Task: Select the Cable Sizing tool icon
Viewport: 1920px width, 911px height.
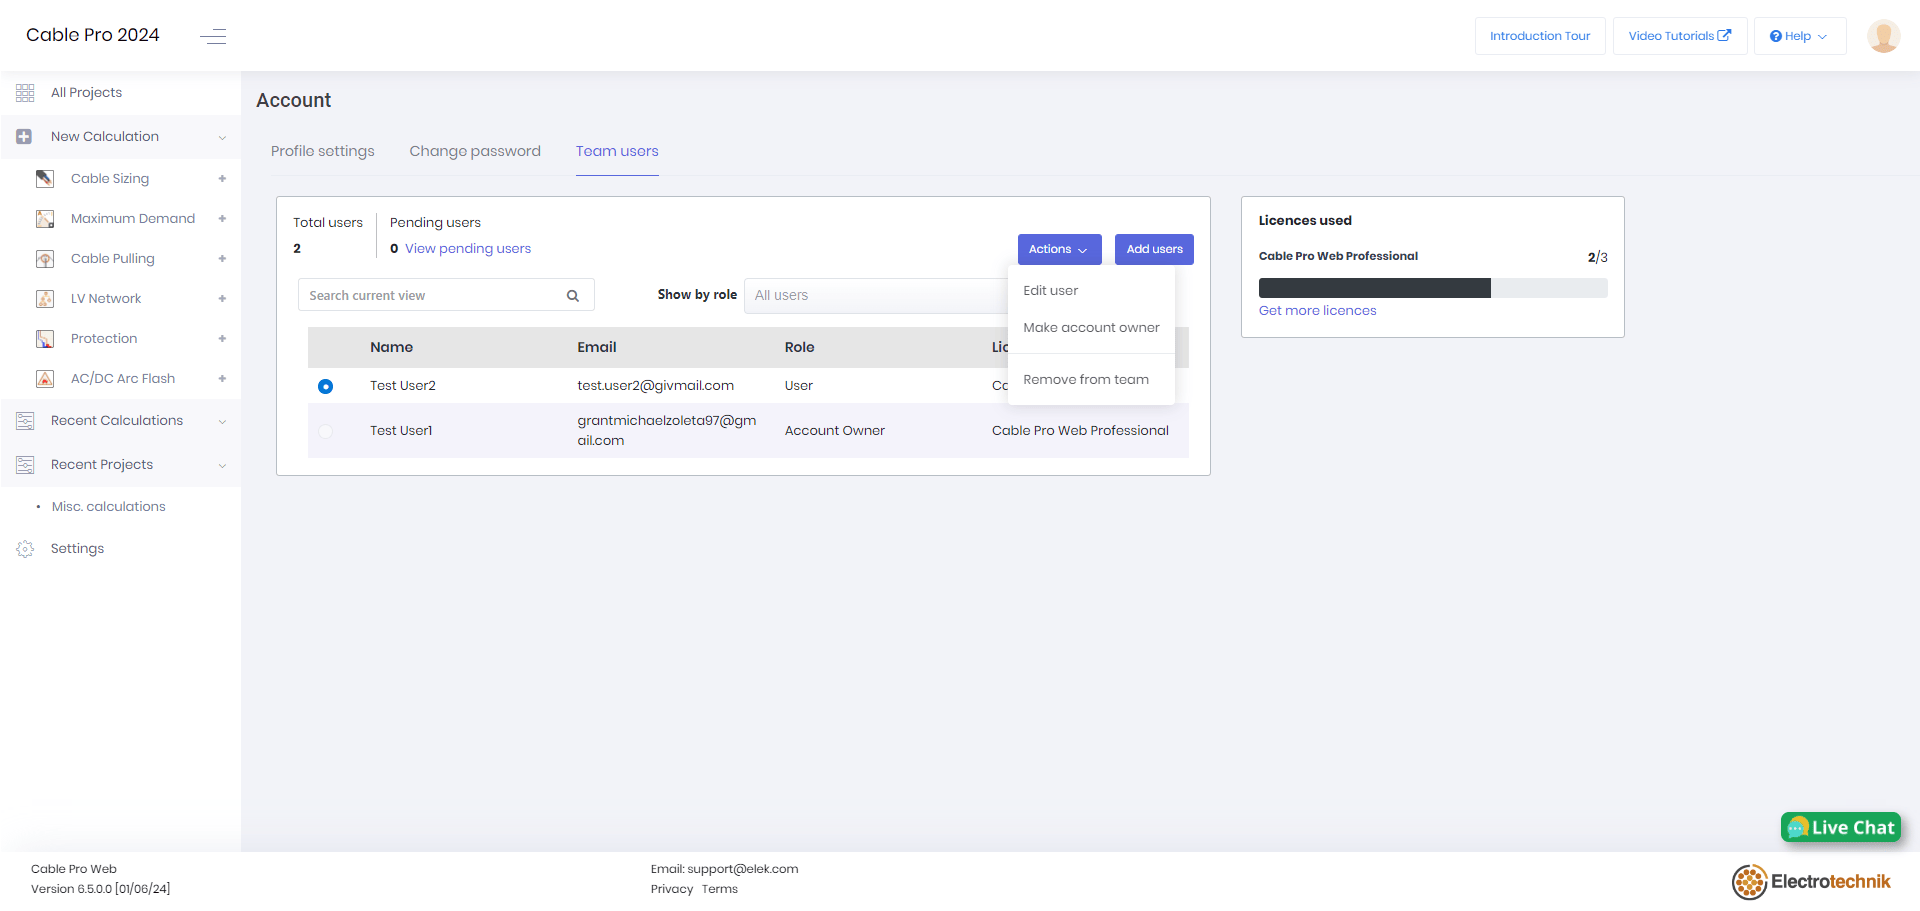Action: pos(44,178)
